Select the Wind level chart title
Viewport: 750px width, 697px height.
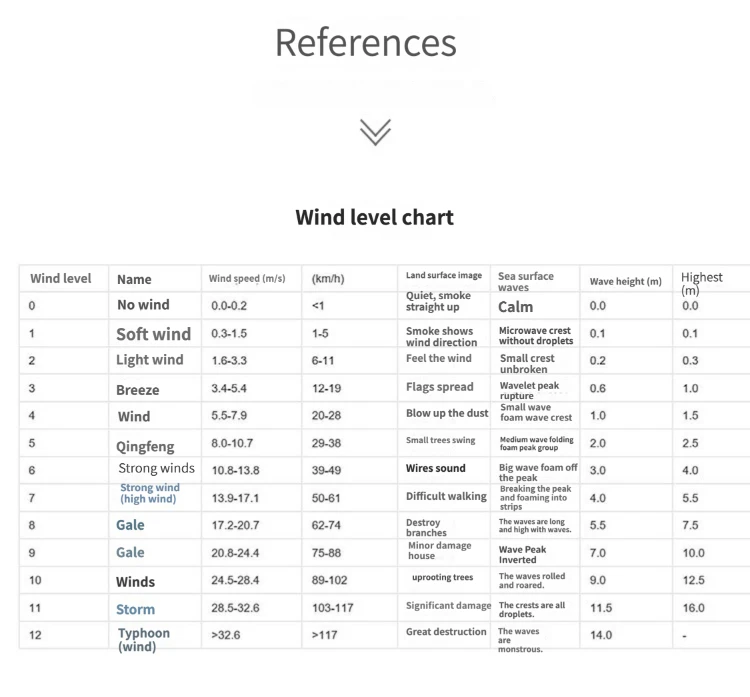click(x=374, y=217)
